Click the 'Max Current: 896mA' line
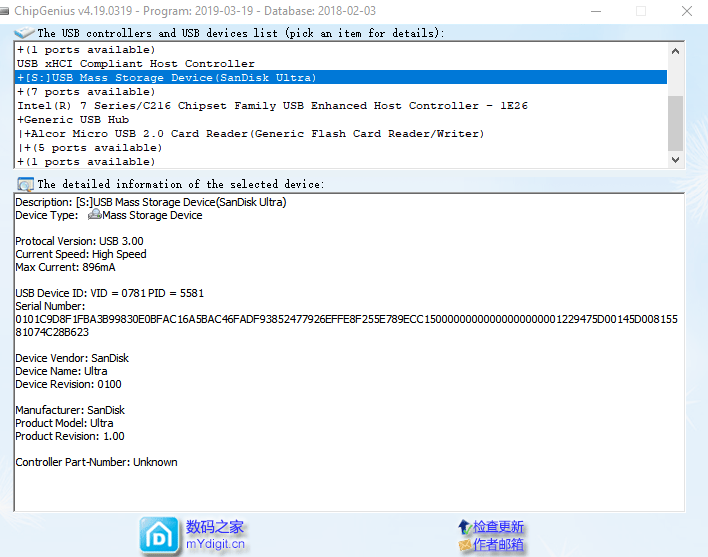 point(65,267)
